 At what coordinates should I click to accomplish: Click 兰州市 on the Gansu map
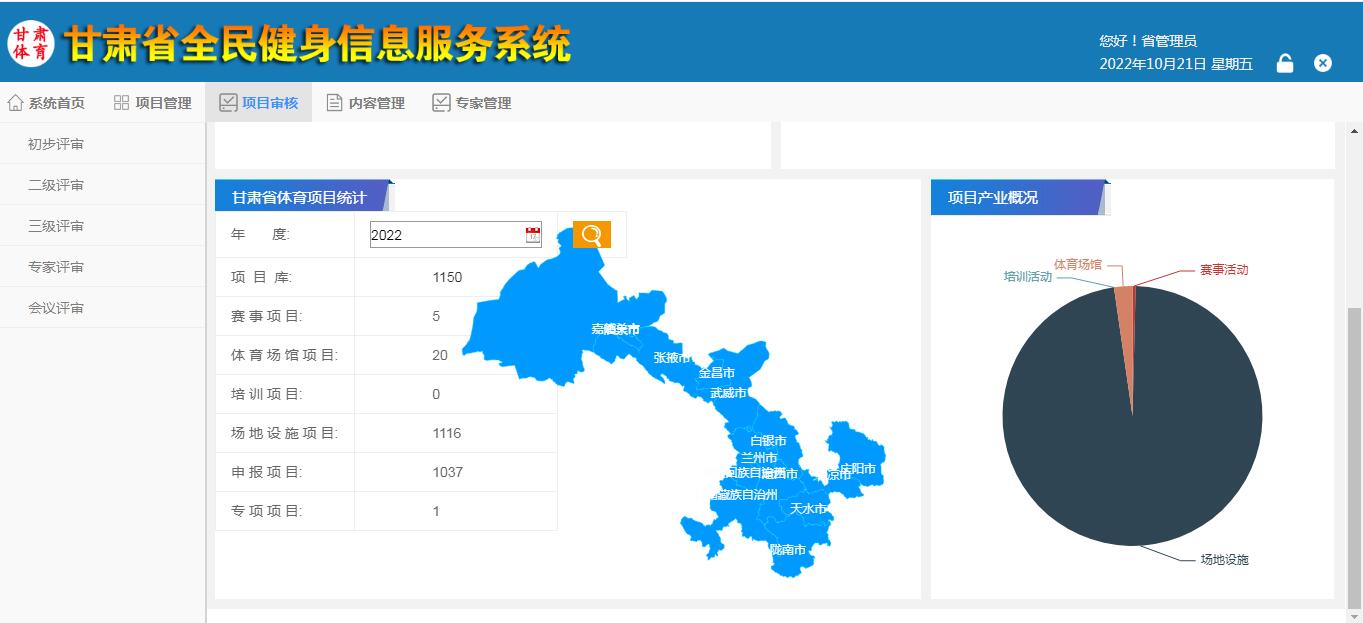[x=758, y=457]
